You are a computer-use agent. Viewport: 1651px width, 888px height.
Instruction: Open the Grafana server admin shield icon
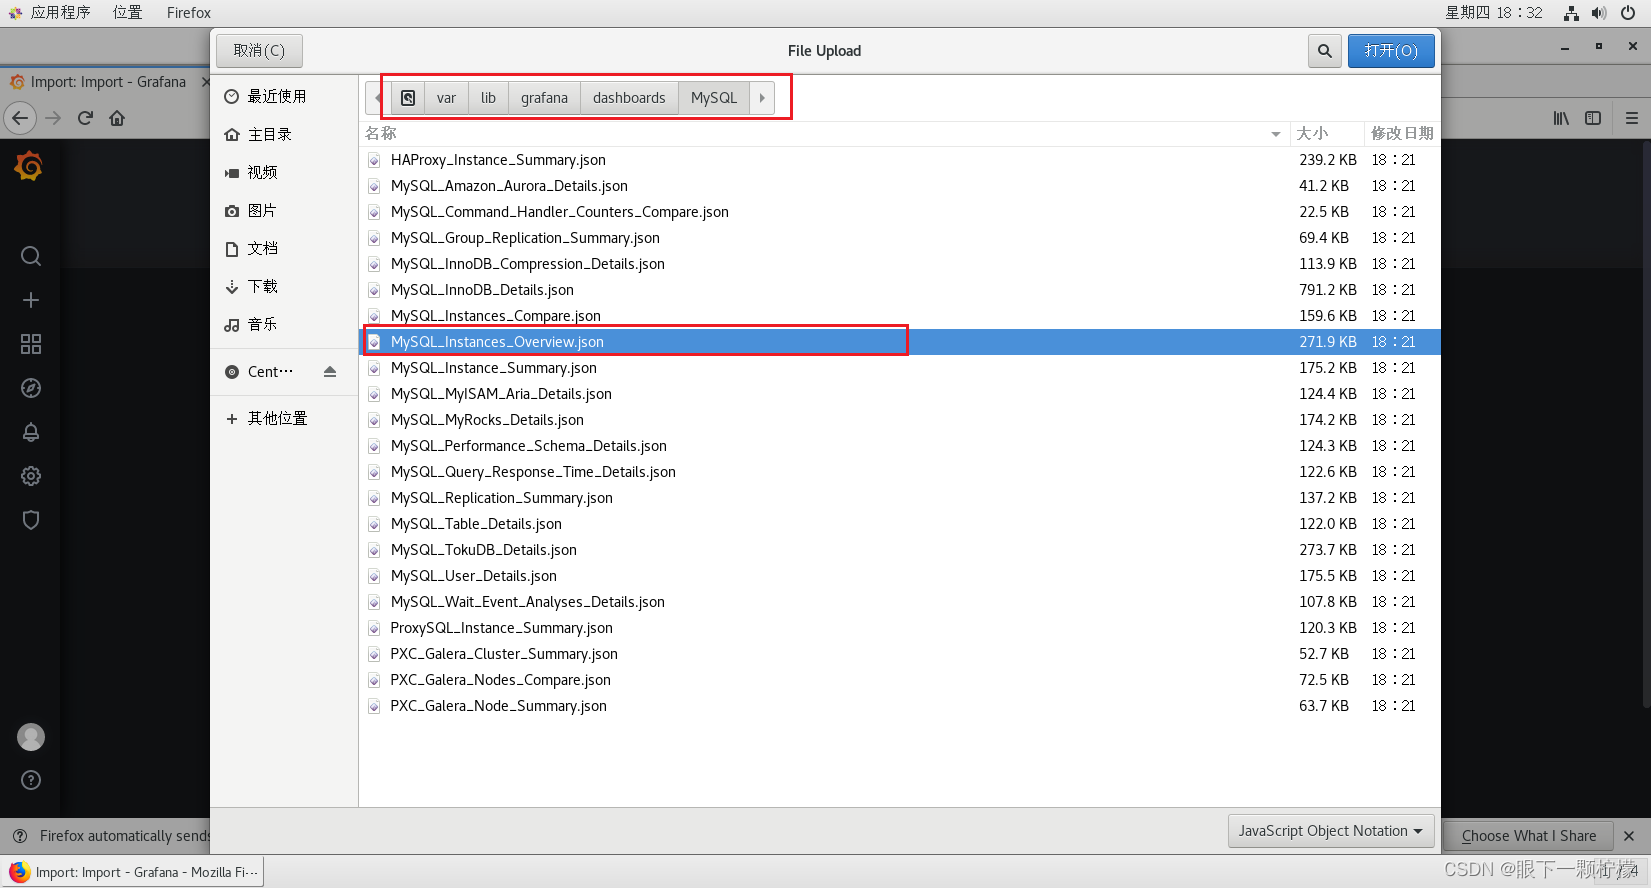[31, 520]
